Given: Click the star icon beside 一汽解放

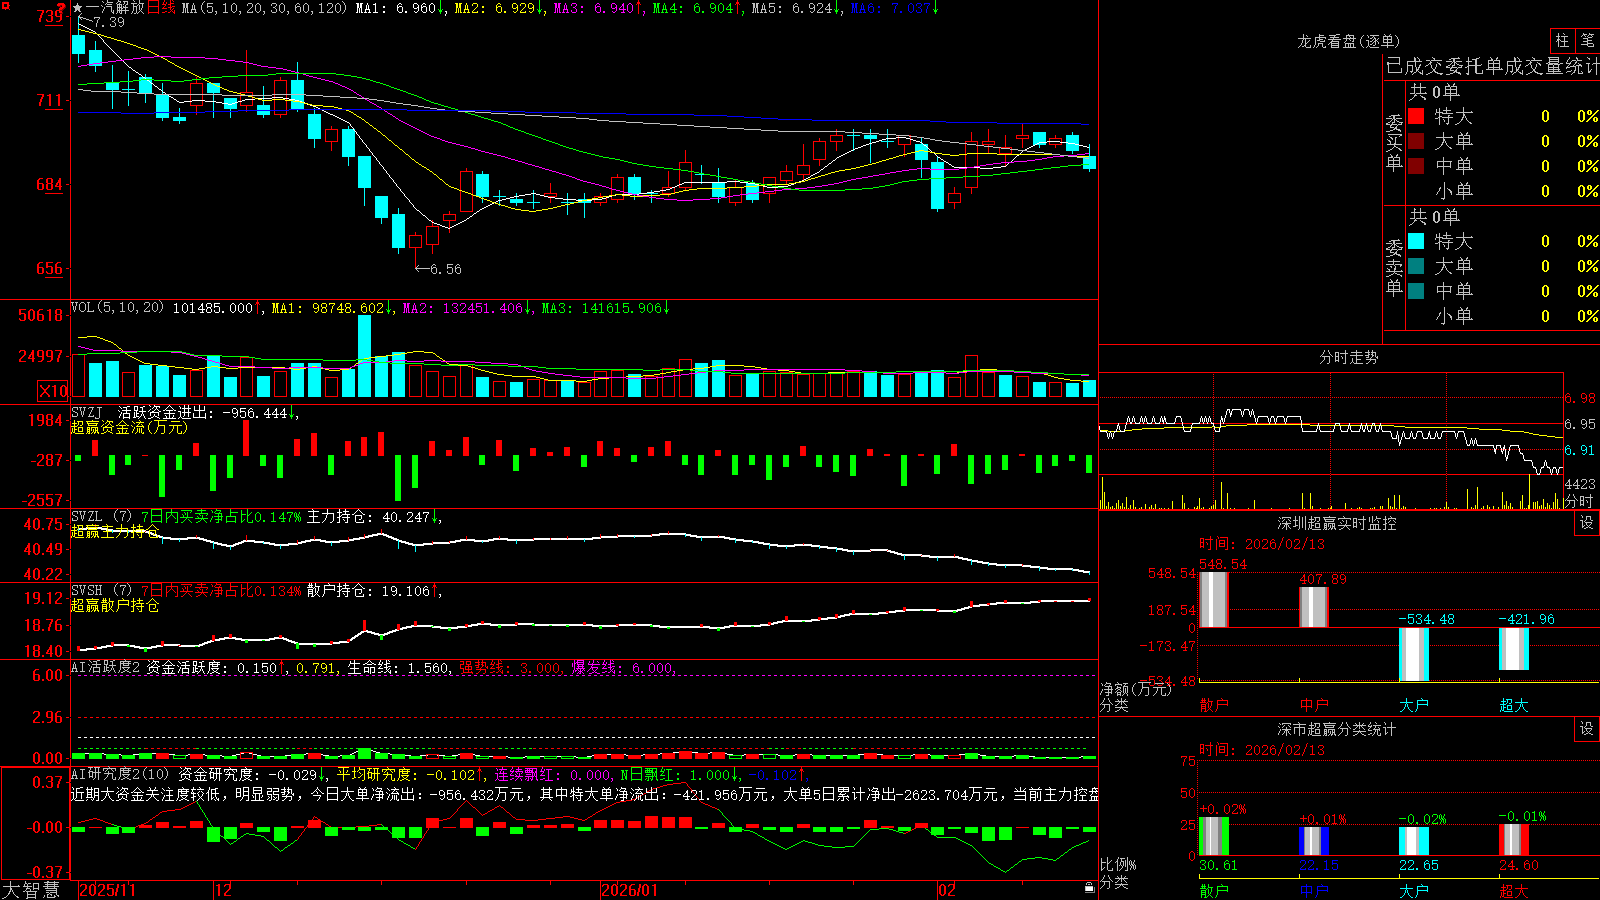Looking at the screenshot, I should click(77, 8).
